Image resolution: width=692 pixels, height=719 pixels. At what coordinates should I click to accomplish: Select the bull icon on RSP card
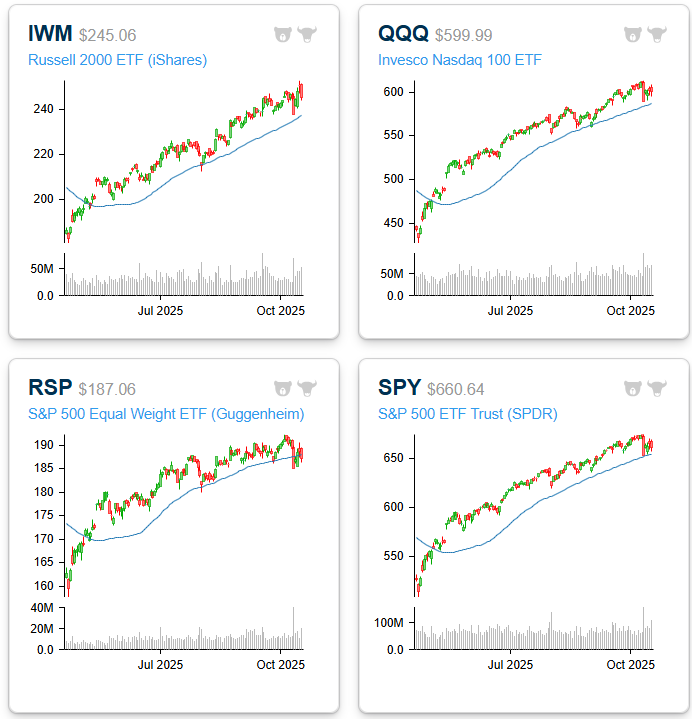306,388
